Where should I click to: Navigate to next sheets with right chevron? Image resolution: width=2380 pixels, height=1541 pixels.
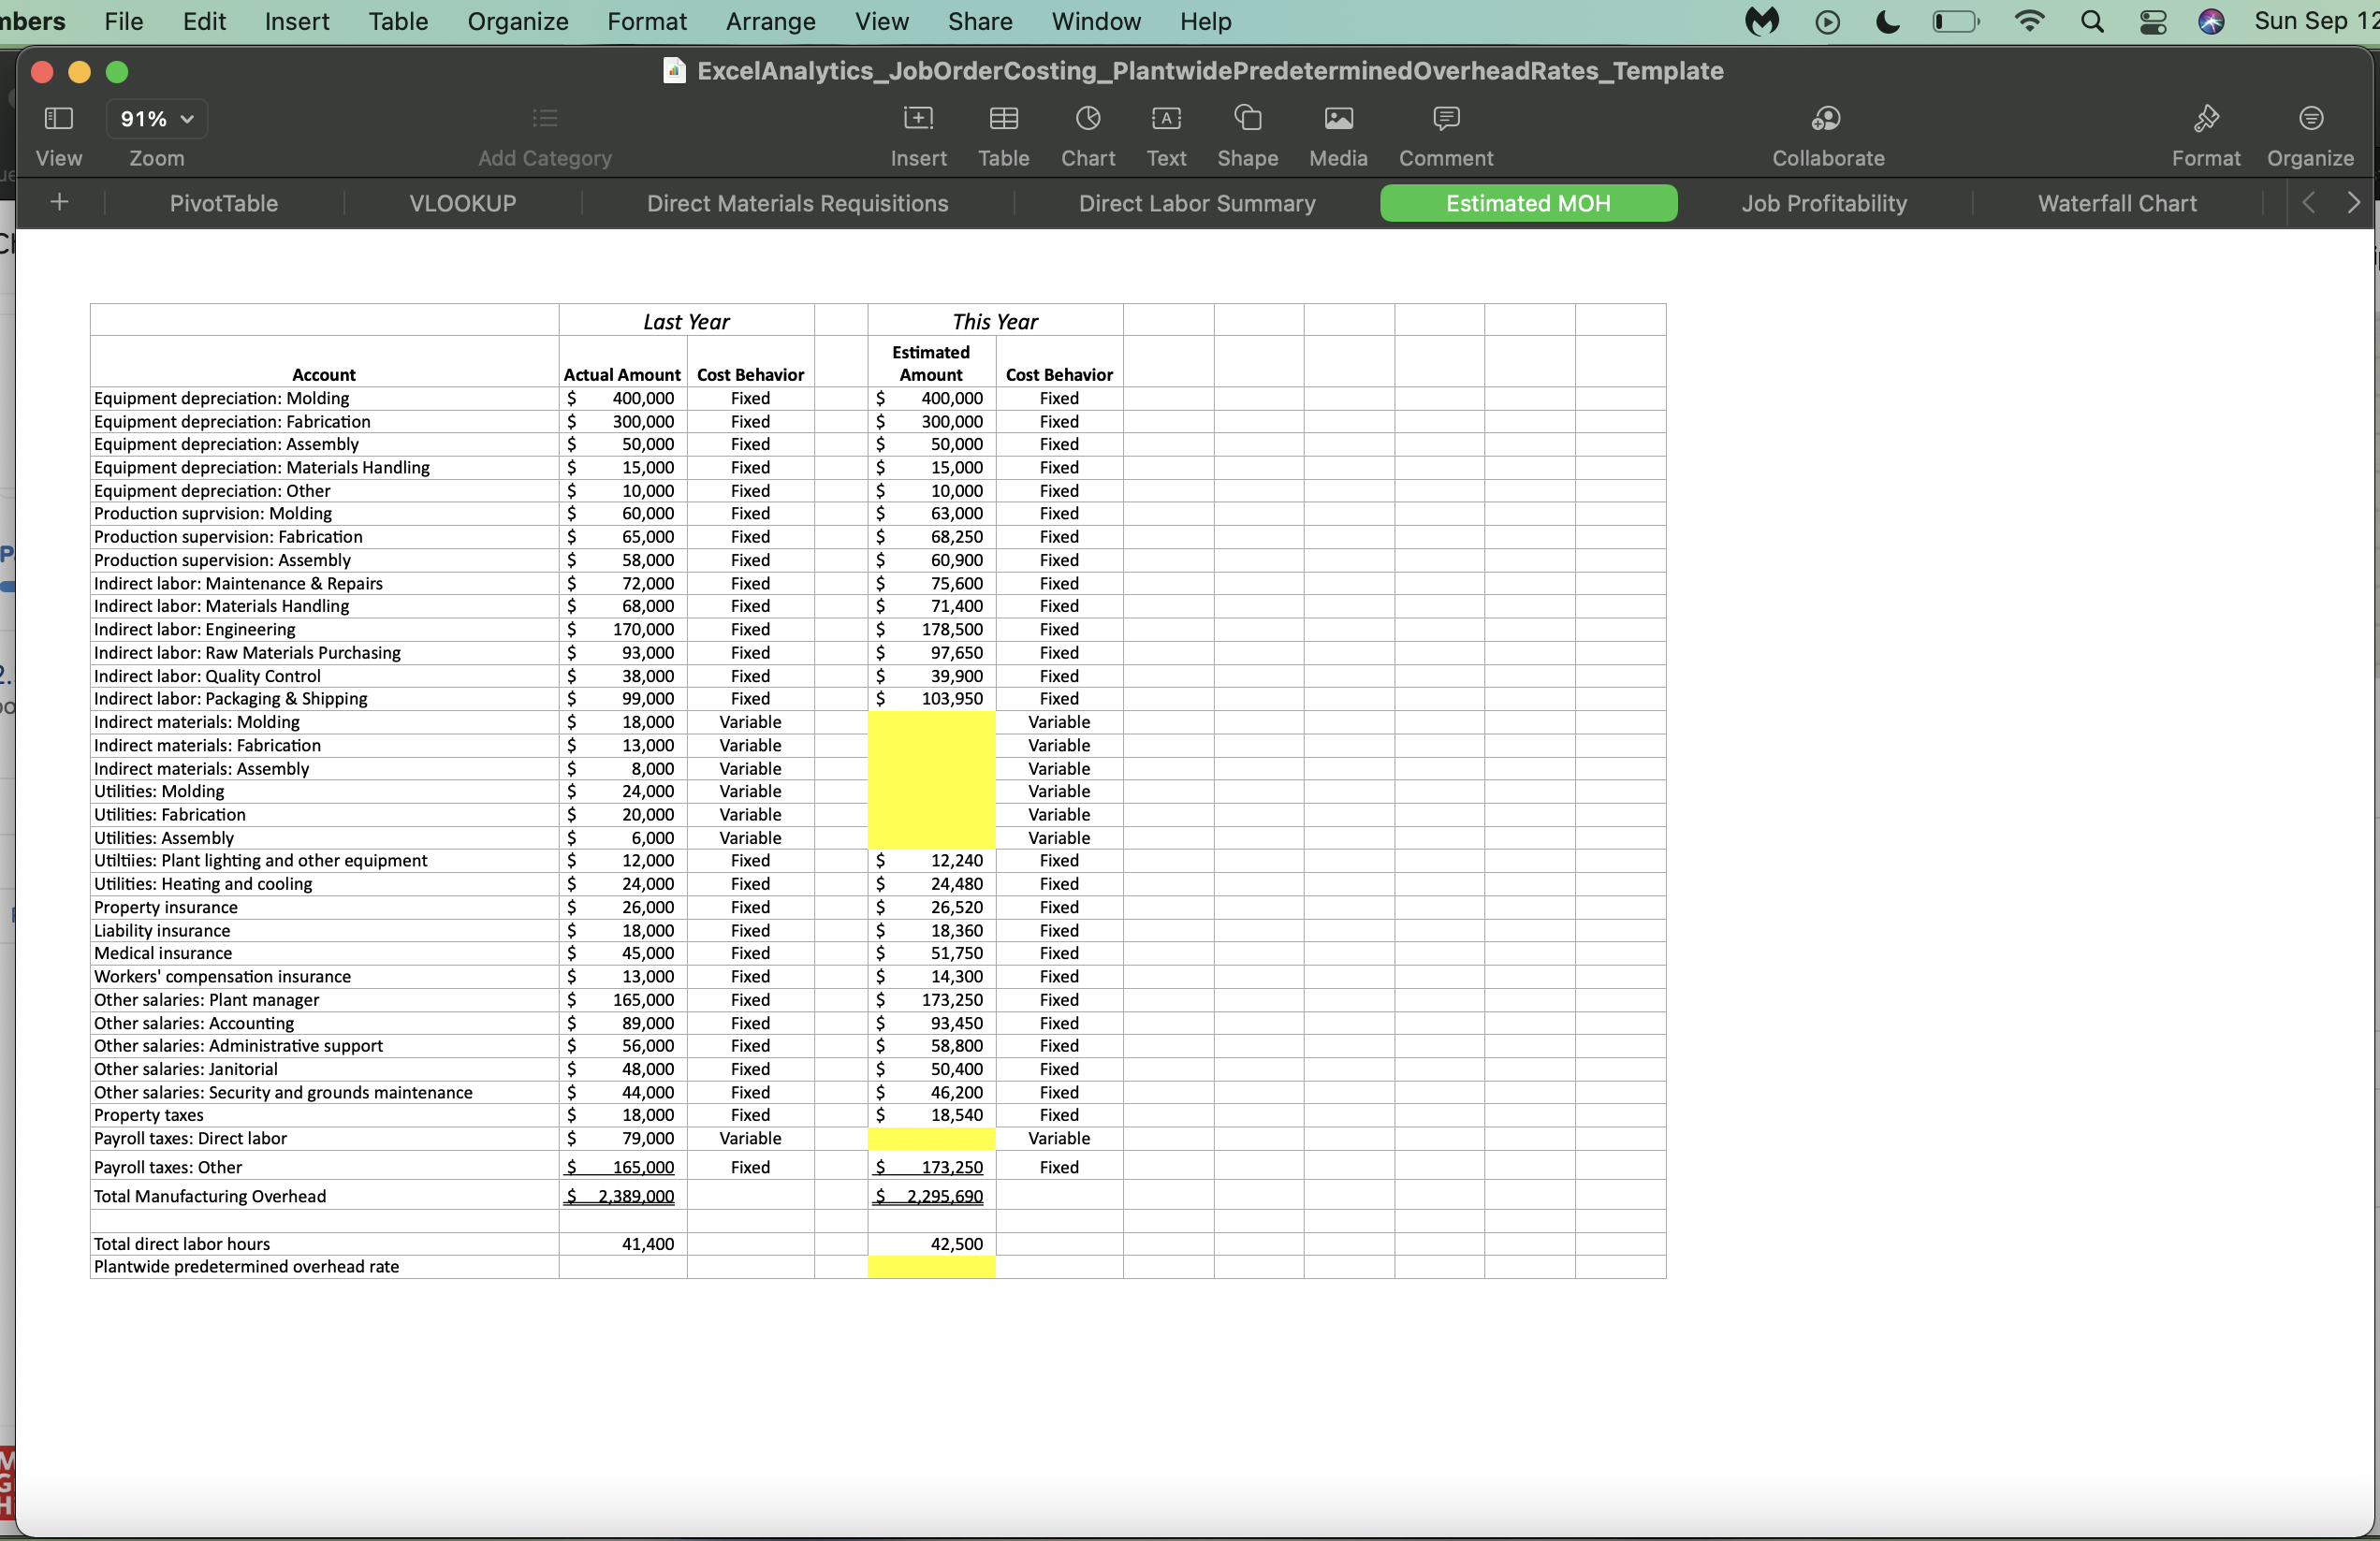[x=2354, y=203]
